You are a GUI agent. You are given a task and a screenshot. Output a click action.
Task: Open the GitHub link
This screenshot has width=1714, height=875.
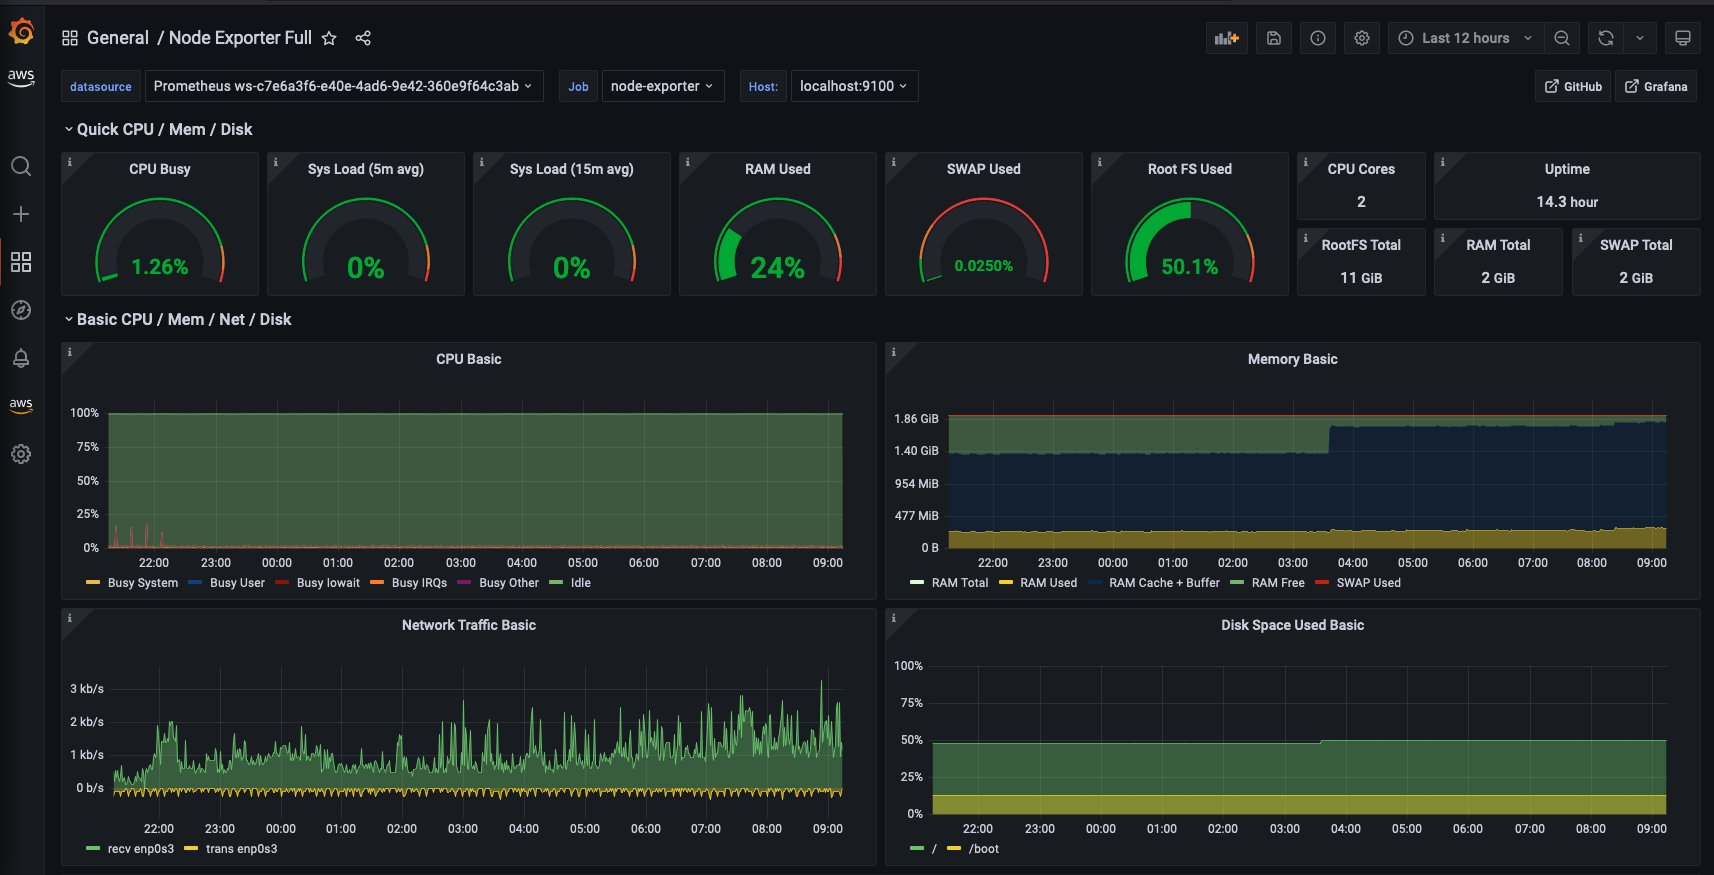pos(1573,86)
